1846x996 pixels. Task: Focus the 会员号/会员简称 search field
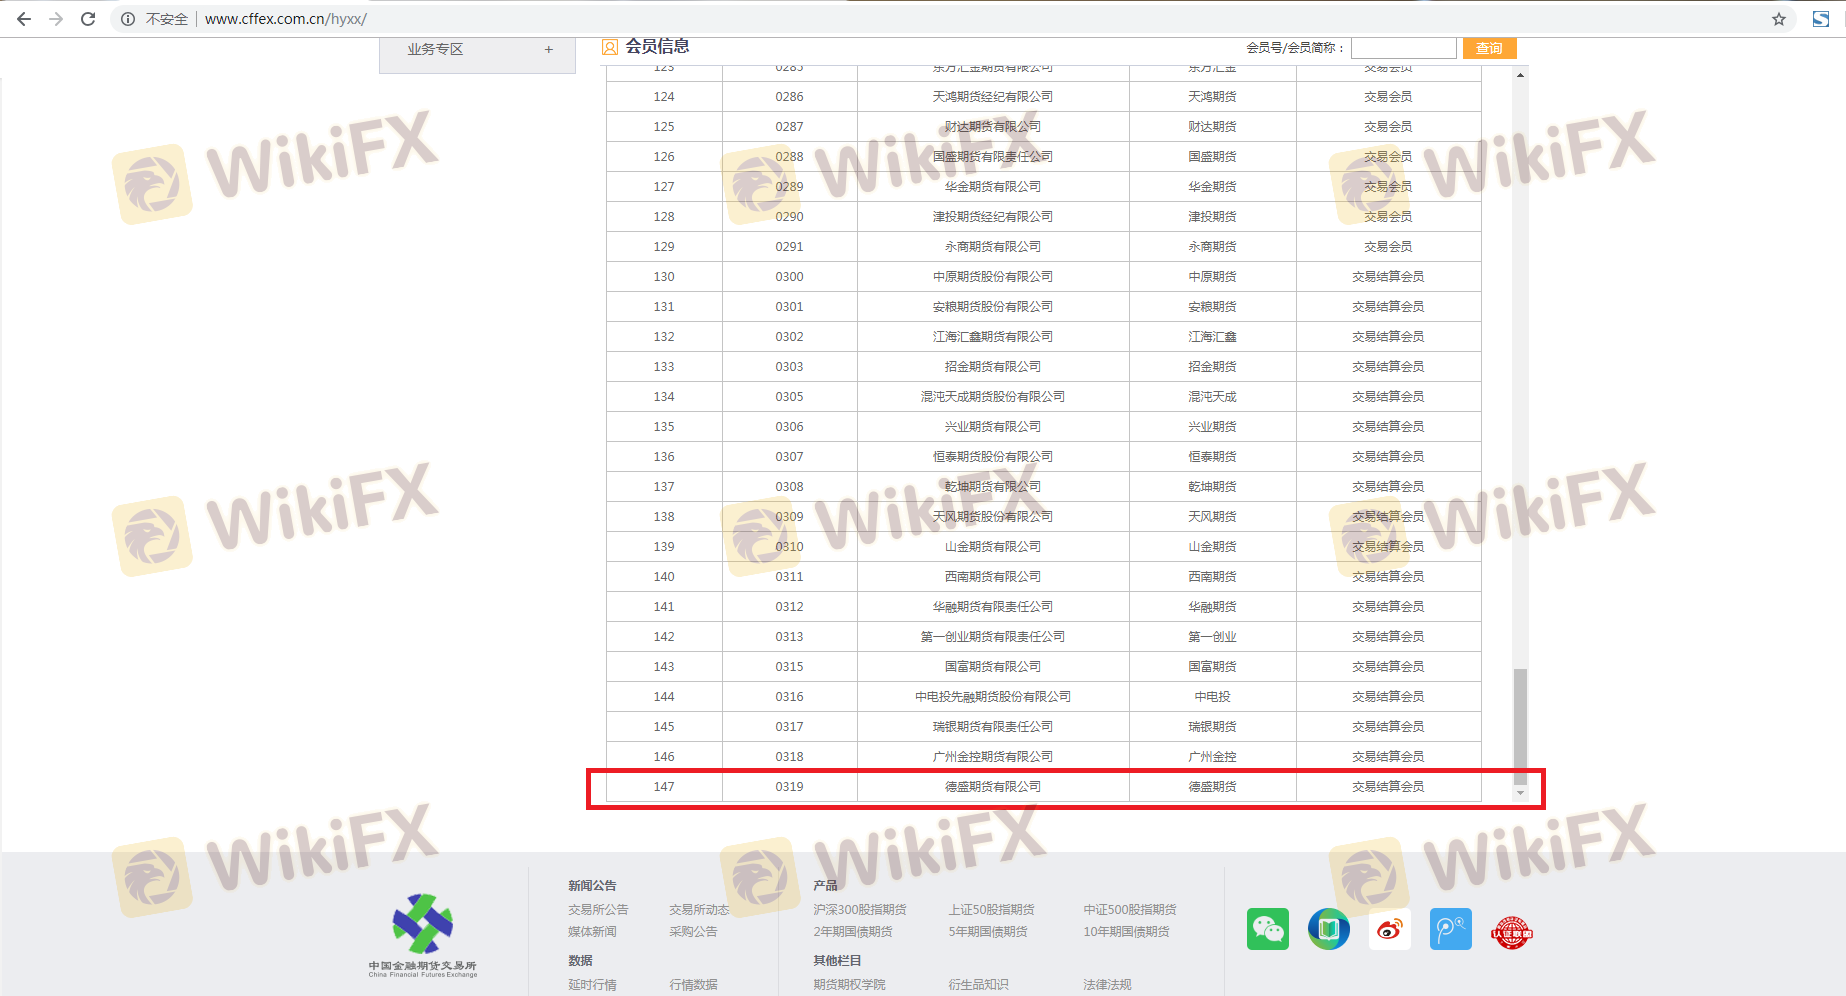point(1403,48)
